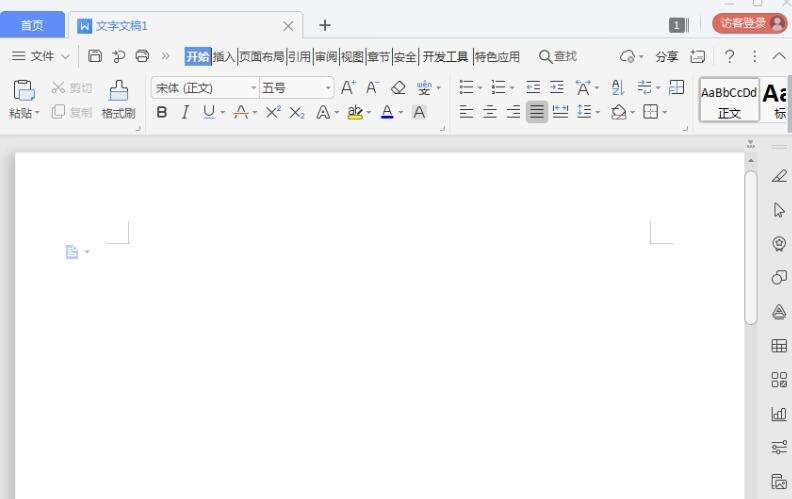Viewport: 792px width, 499px height.
Task: Click the Format Painter (格式刷) icon
Action: [119, 99]
